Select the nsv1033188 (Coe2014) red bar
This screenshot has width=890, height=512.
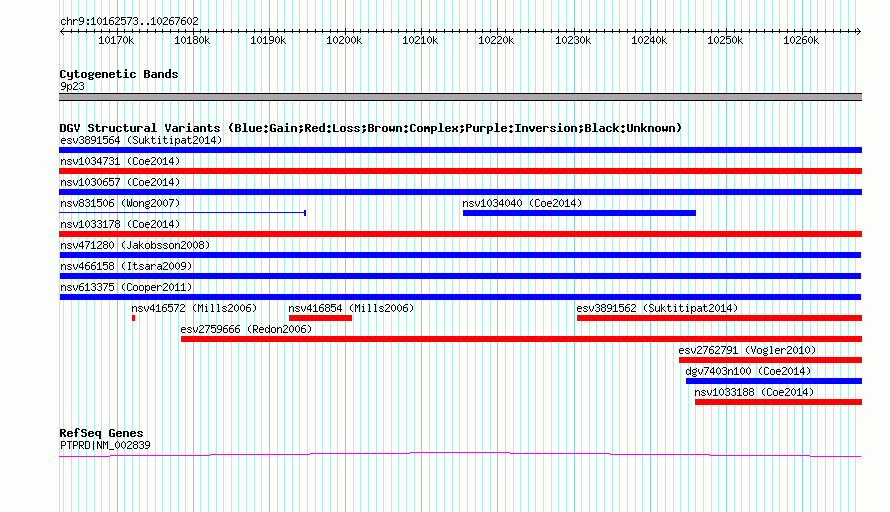778,402
